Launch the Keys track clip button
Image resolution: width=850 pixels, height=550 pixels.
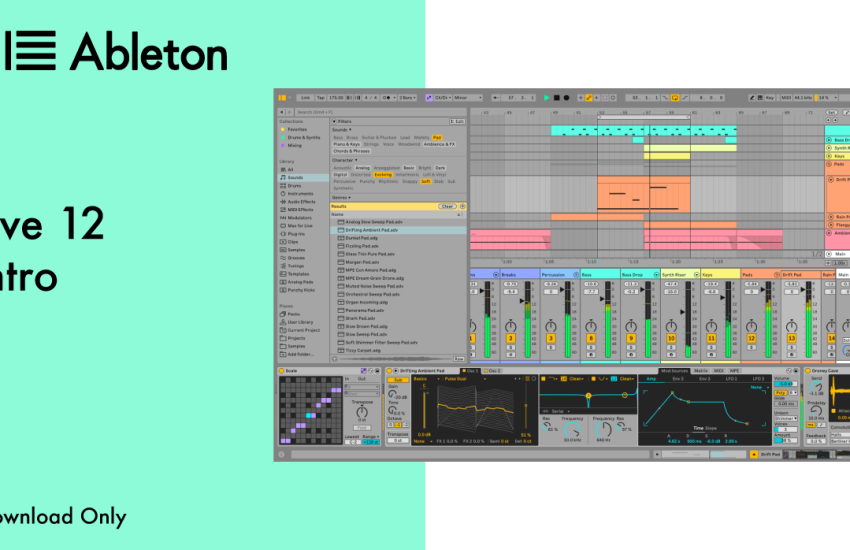[x=829, y=156]
